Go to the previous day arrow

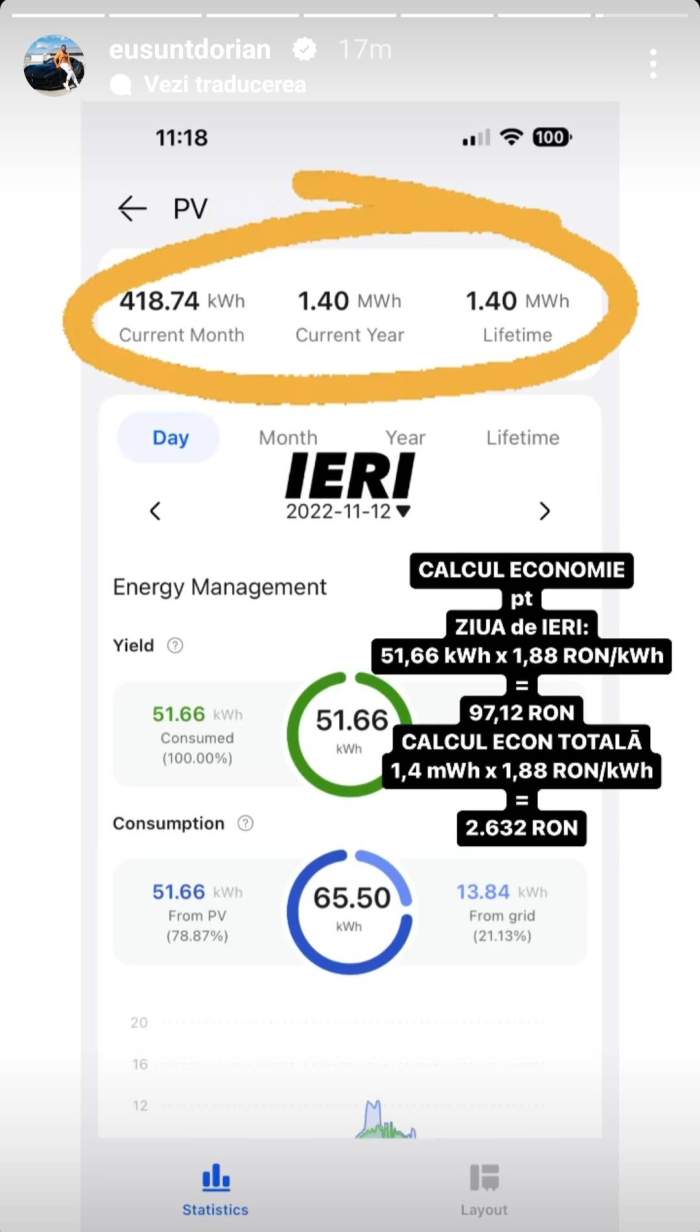pos(155,511)
